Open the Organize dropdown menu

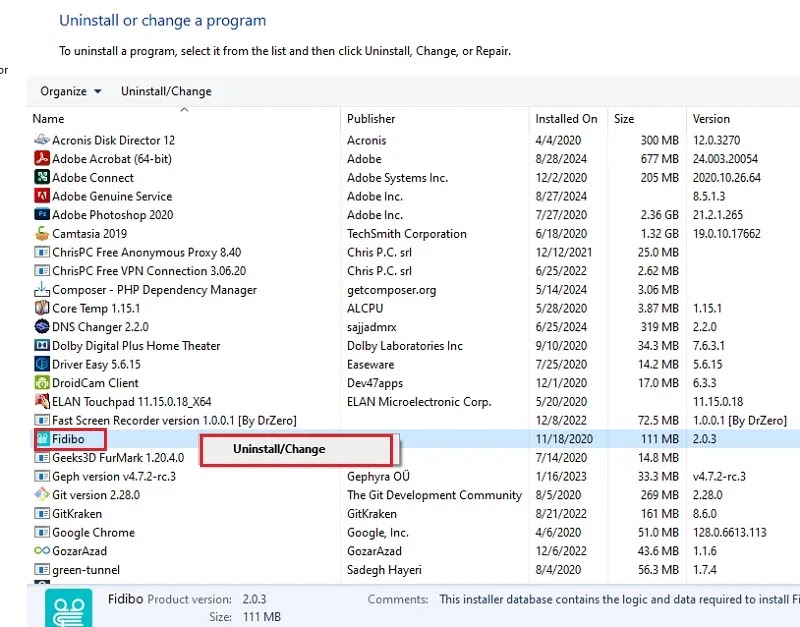(x=71, y=91)
